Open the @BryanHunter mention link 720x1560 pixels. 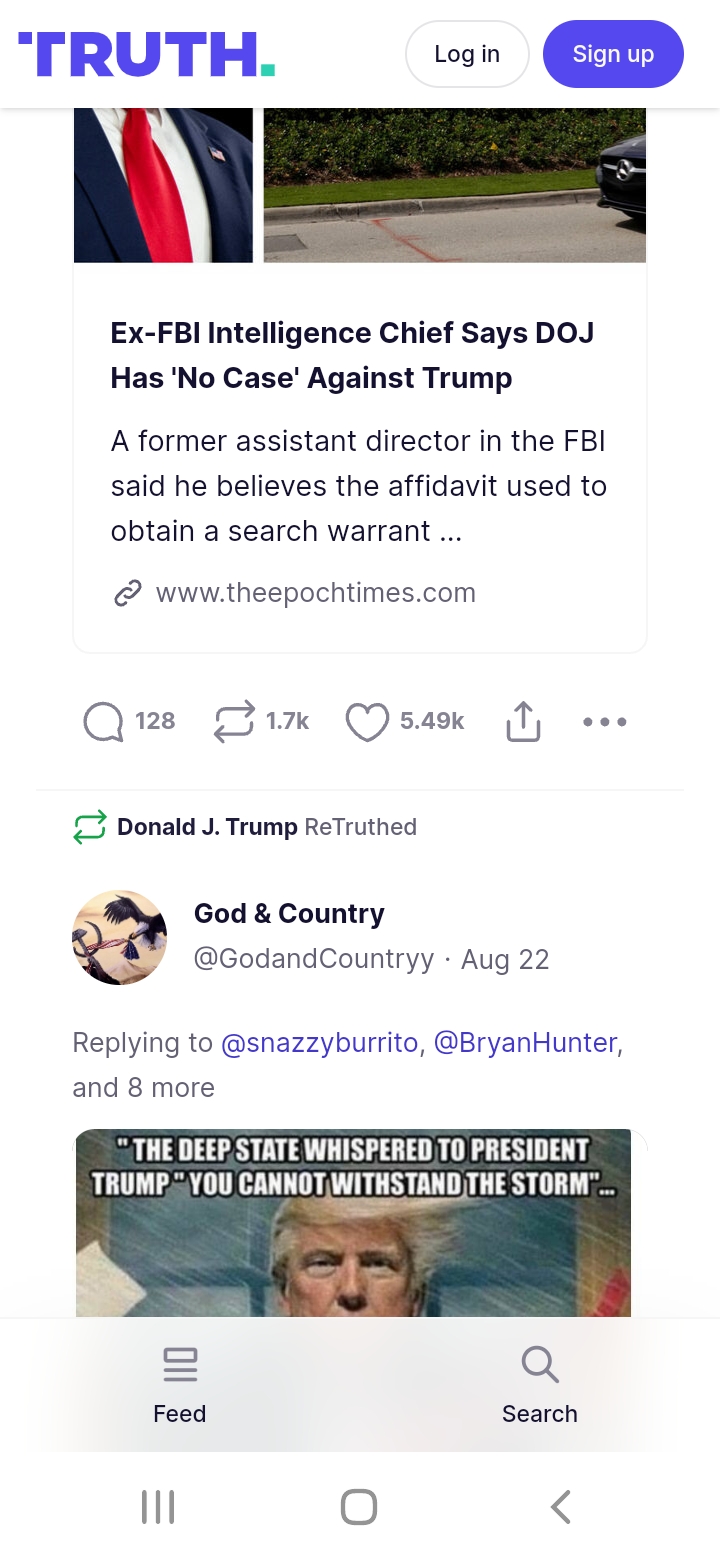click(x=526, y=1042)
